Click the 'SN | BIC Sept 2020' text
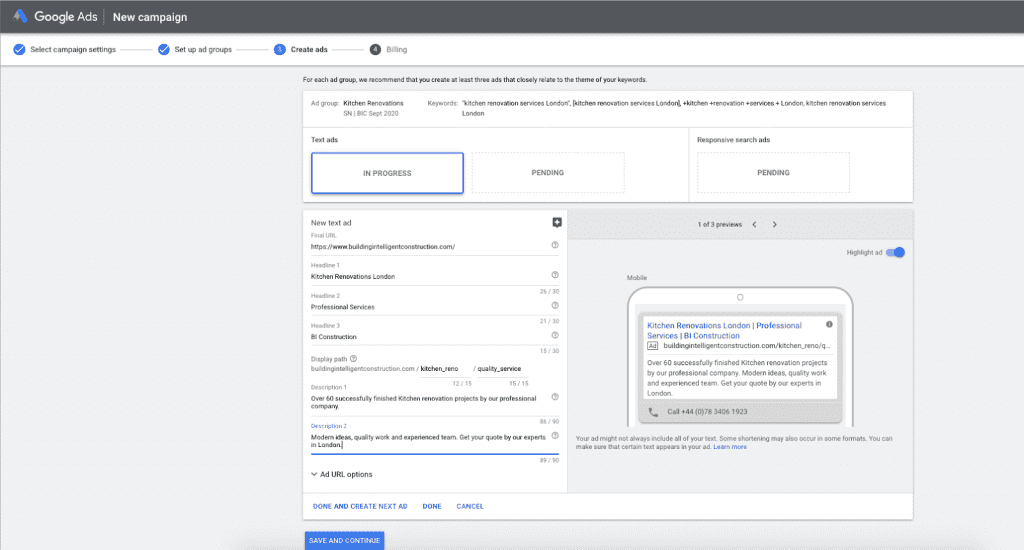This screenshot has height=550, width=1024. 370,114
